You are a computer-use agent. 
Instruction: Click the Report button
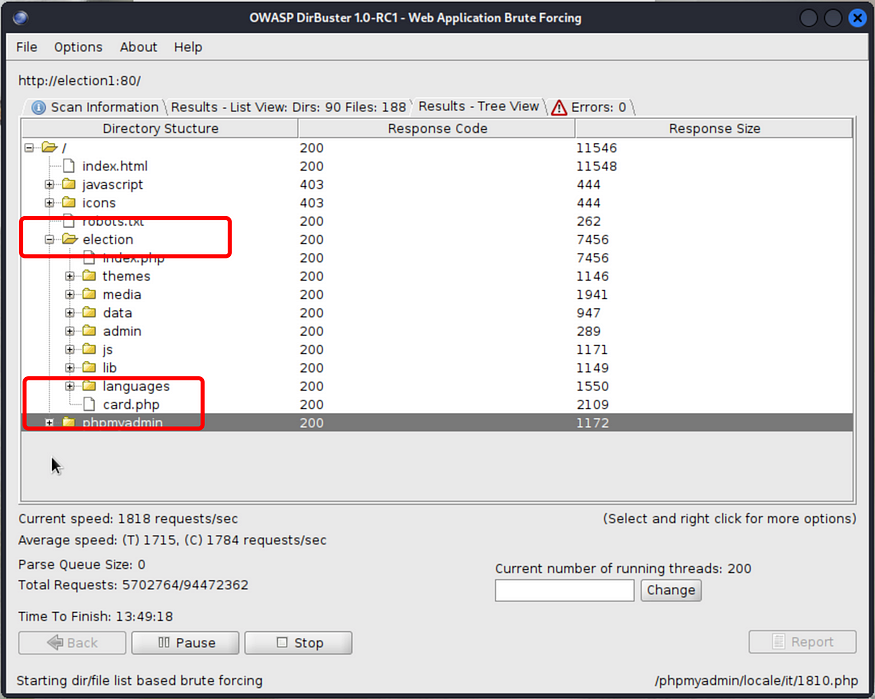pyautogui.click(x=802, y=642)
